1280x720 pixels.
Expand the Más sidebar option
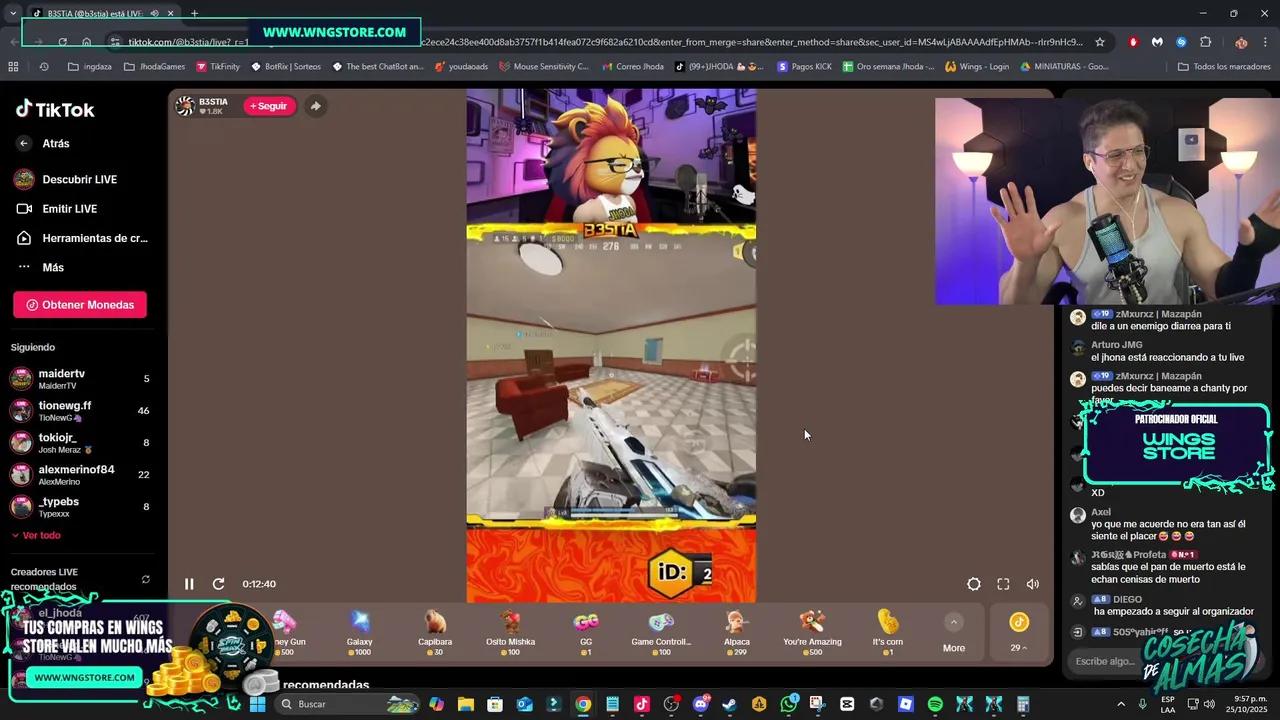52,268
